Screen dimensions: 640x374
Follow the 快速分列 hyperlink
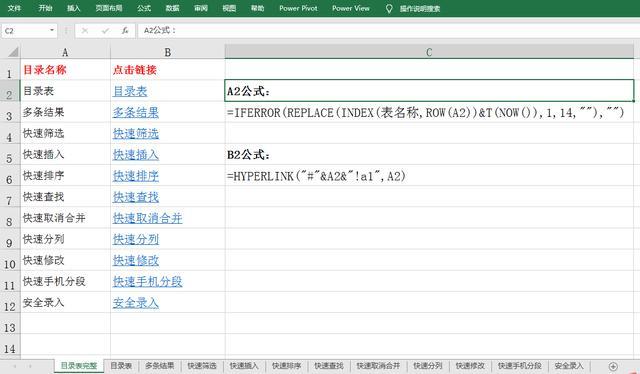pos(136,240)
